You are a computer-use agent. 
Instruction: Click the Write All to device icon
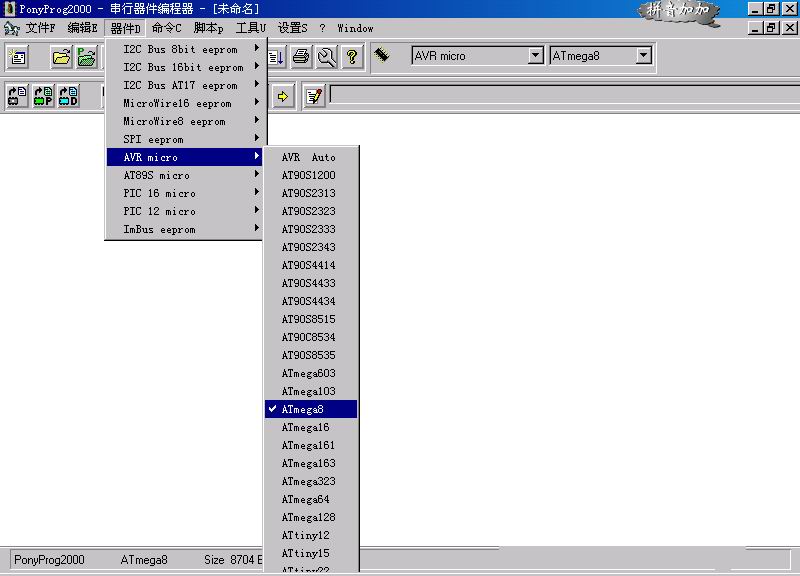click(x=17, y=96)
